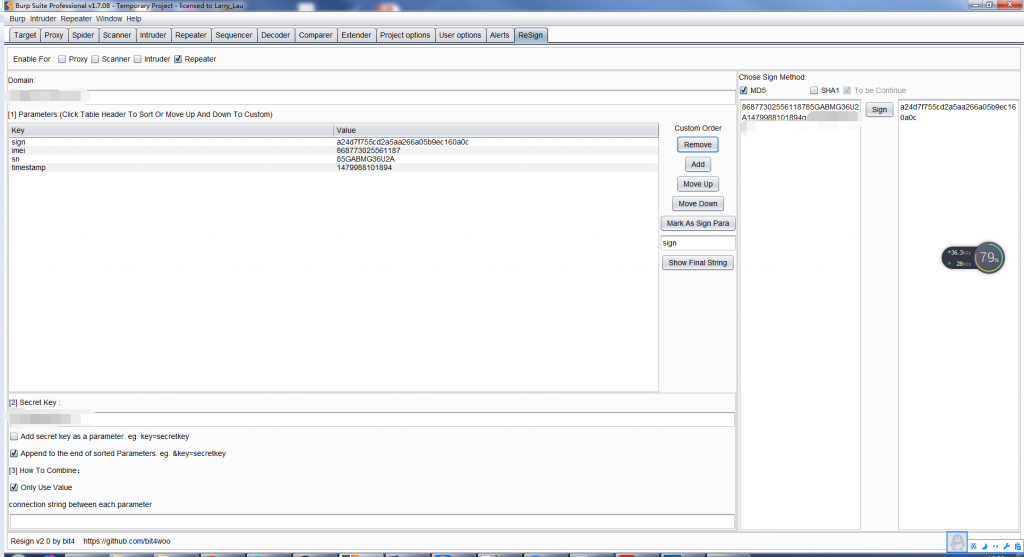Switch to the Sequencer tab
Image resolution: width=1024 pixels, height=557 pixels.
coord(234,35)
